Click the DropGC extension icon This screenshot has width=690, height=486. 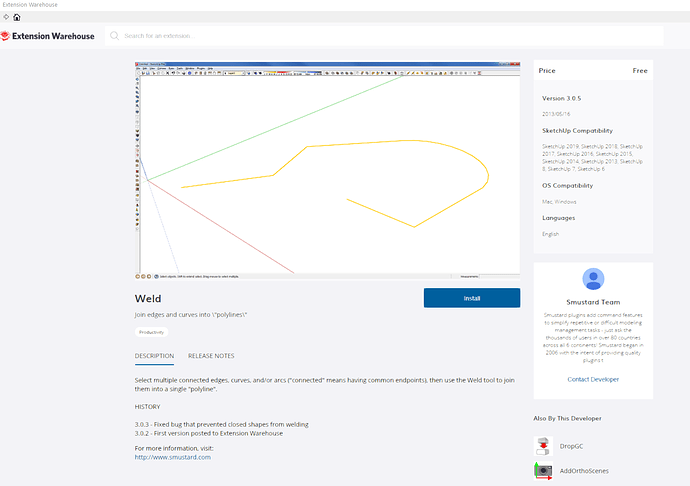coord(543,446)
